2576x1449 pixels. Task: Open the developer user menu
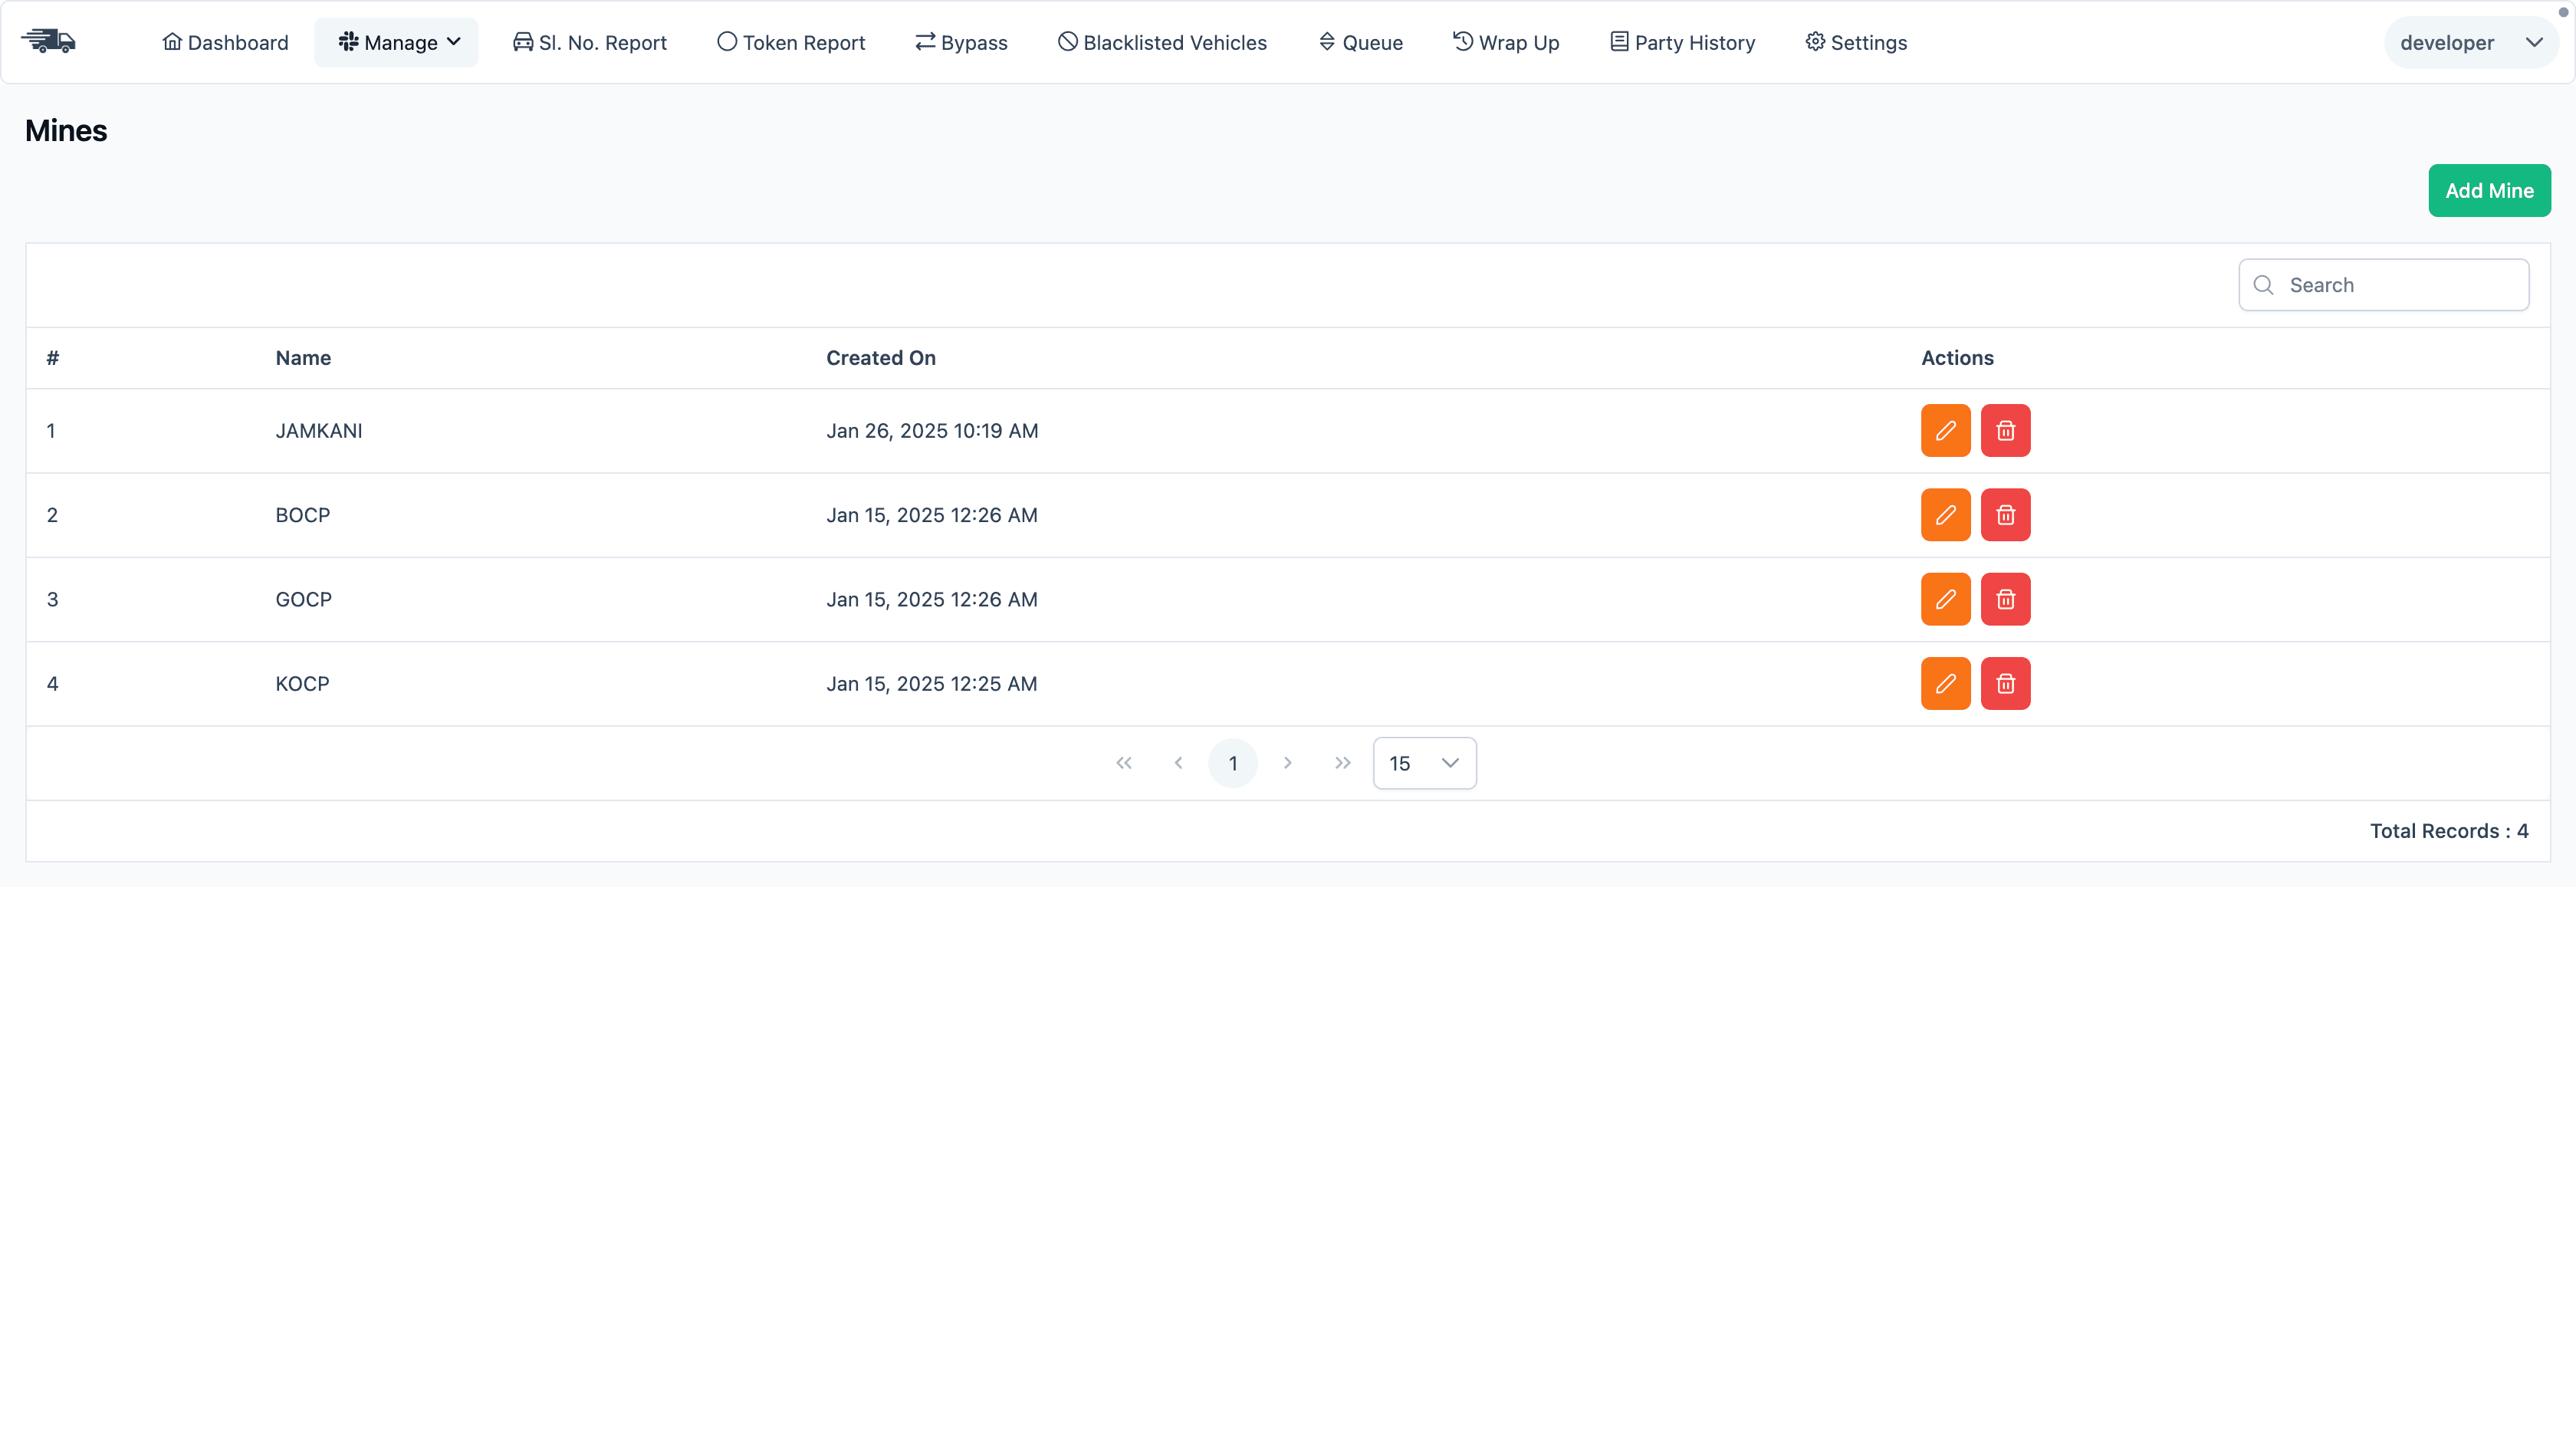2469,43
